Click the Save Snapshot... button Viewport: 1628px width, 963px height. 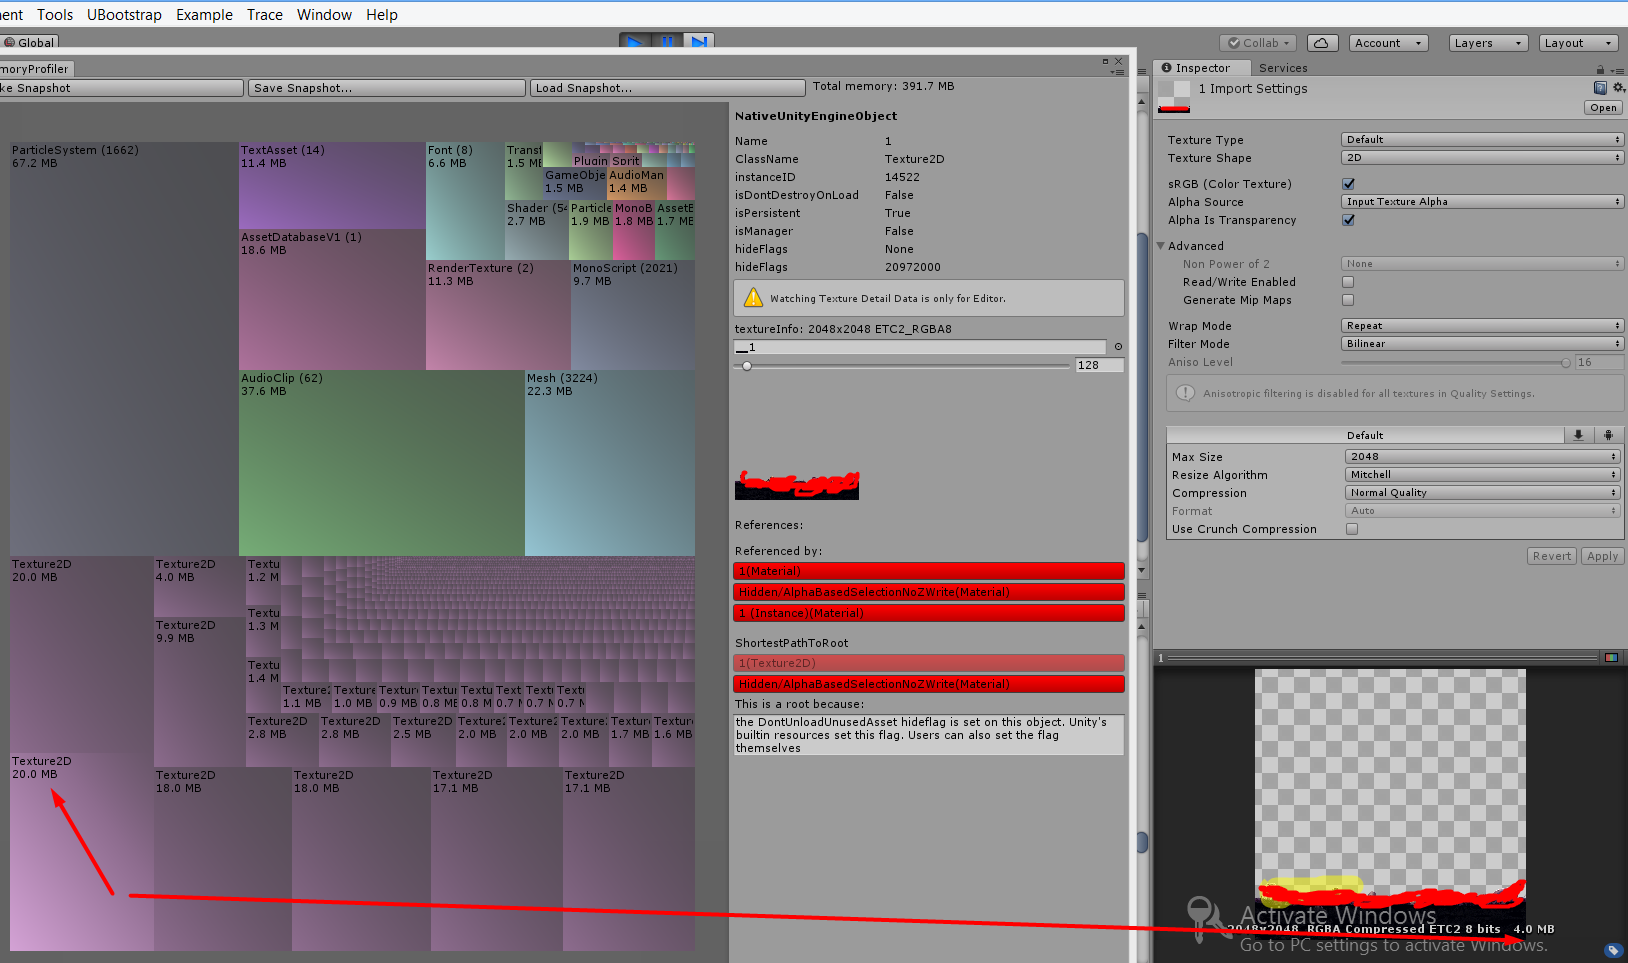point(387,88)
